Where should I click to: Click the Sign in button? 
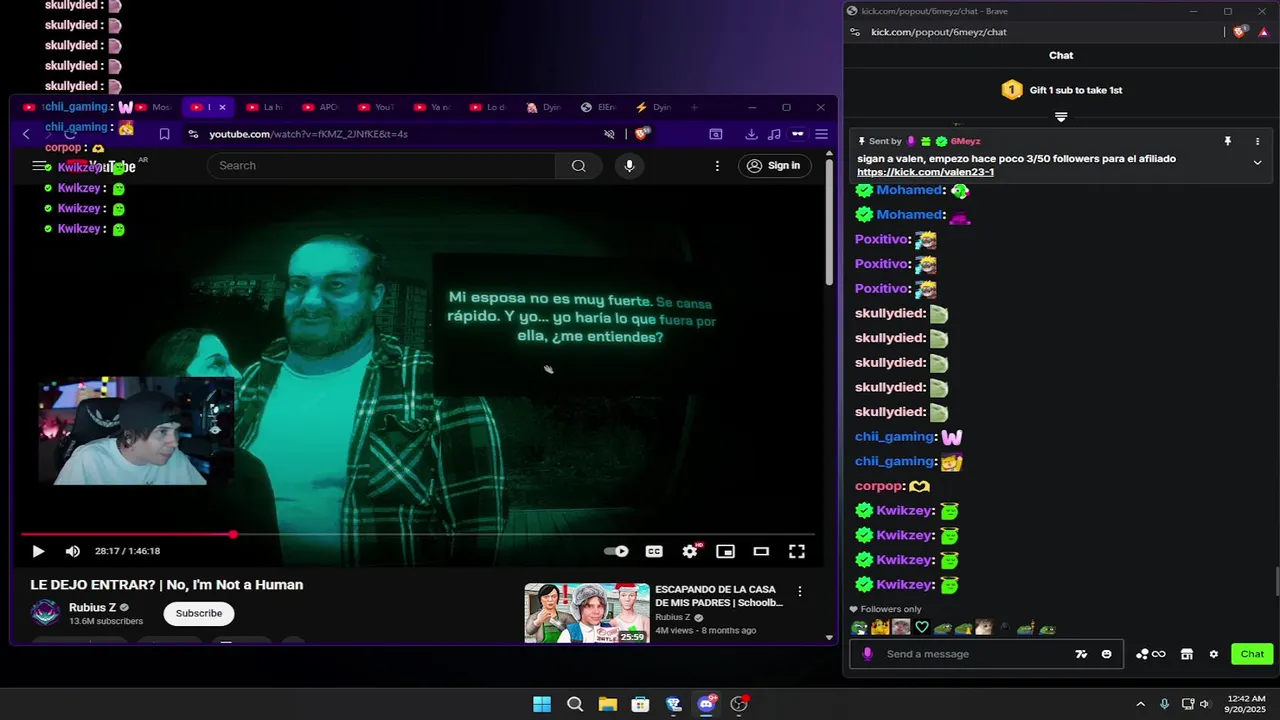pyautogui.click(x=774, y=166)
